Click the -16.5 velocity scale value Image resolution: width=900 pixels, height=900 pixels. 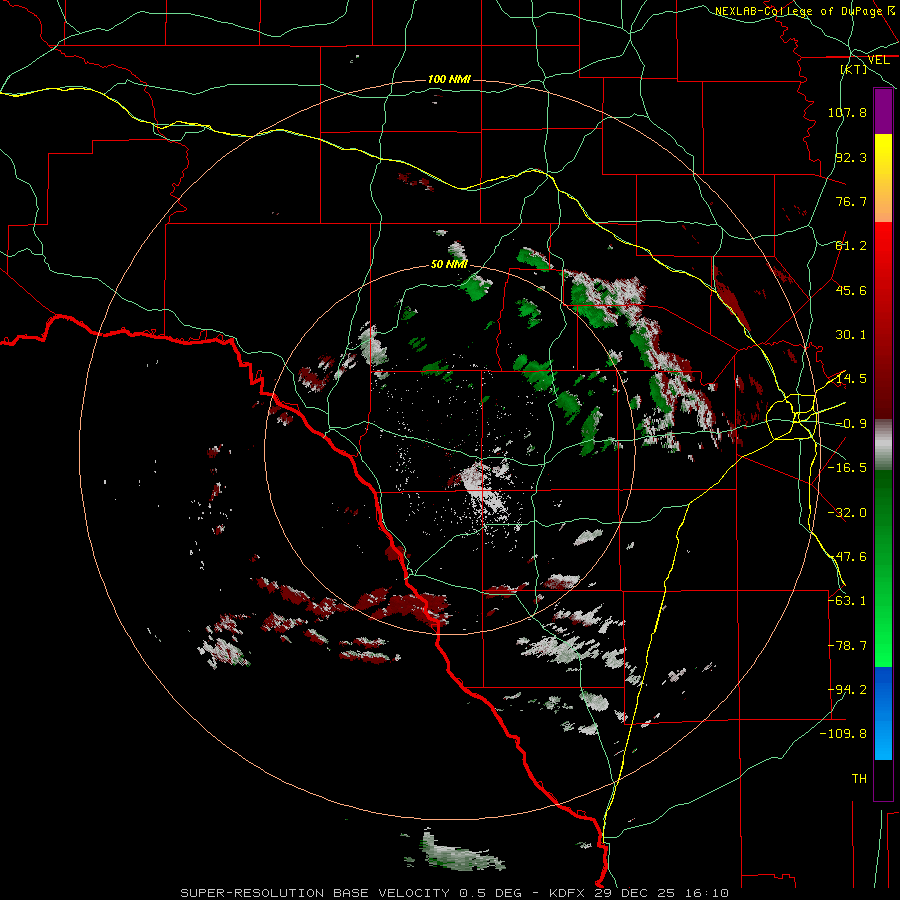pos(847,468)
